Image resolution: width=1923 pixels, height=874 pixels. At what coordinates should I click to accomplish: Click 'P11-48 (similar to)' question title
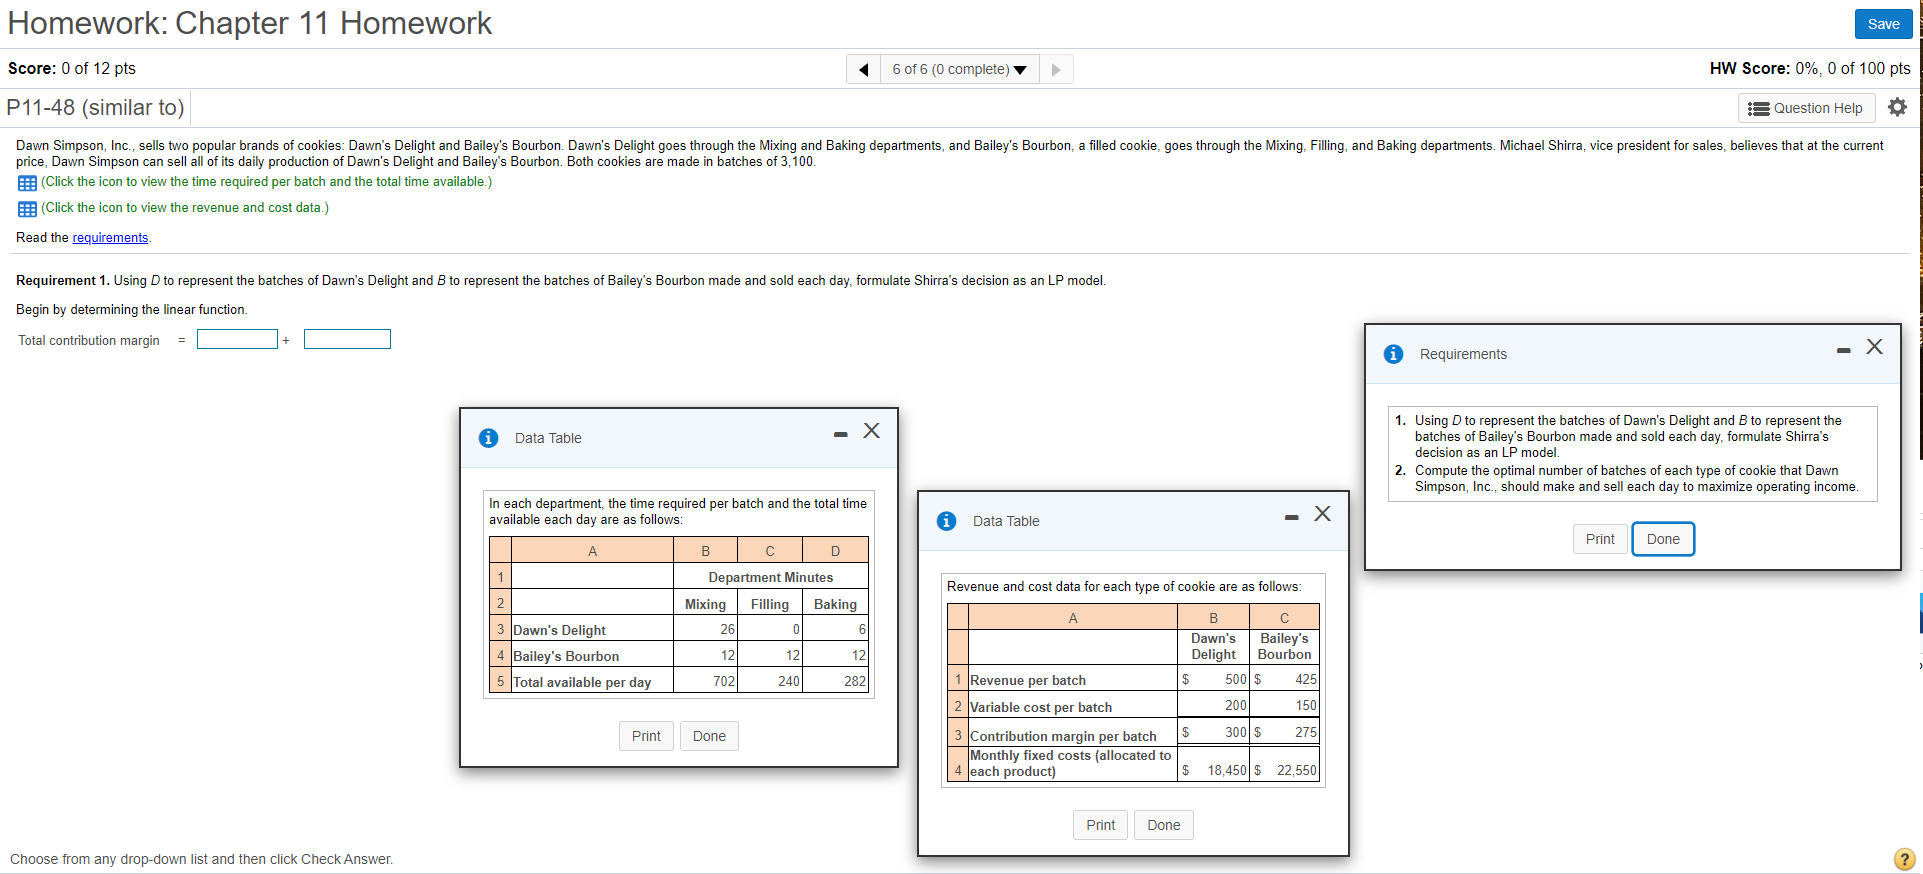pyautogui.click(x=95, y=107)
